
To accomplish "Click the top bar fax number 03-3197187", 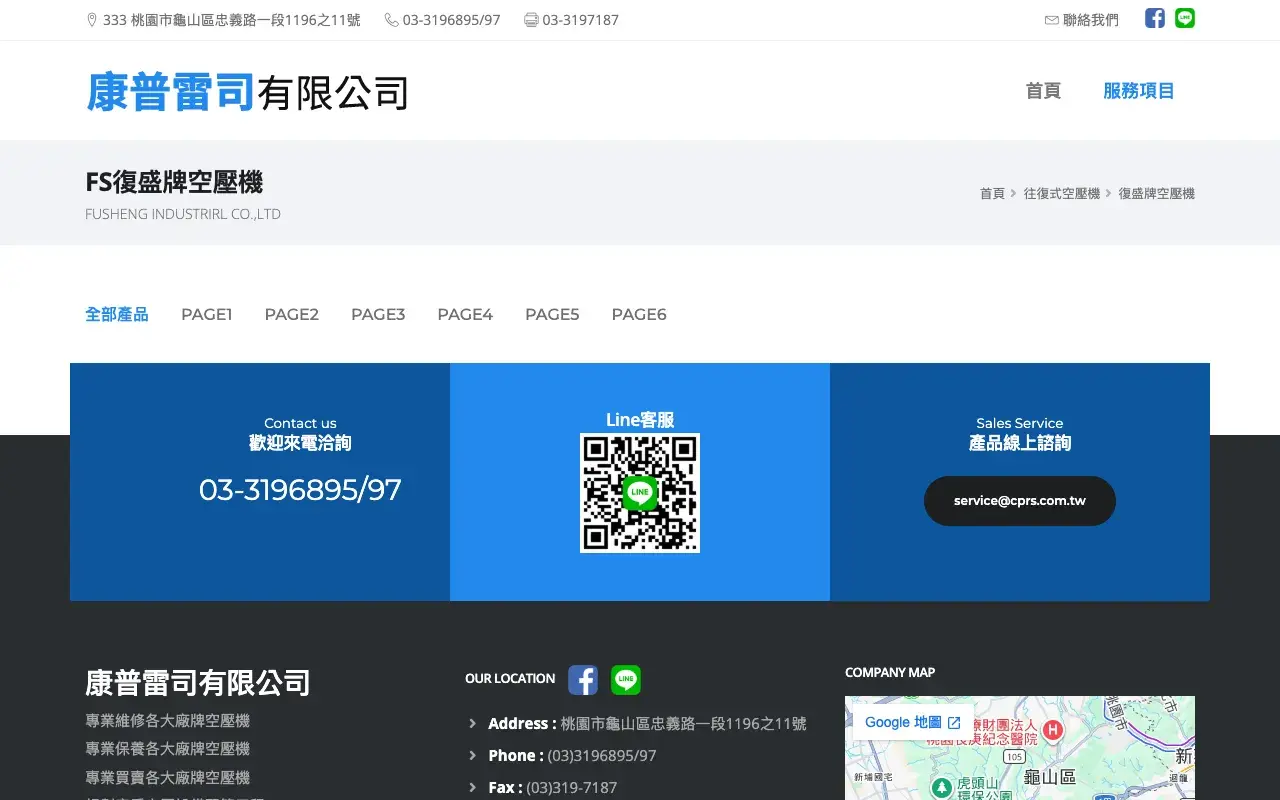I will tap(581, 20).
